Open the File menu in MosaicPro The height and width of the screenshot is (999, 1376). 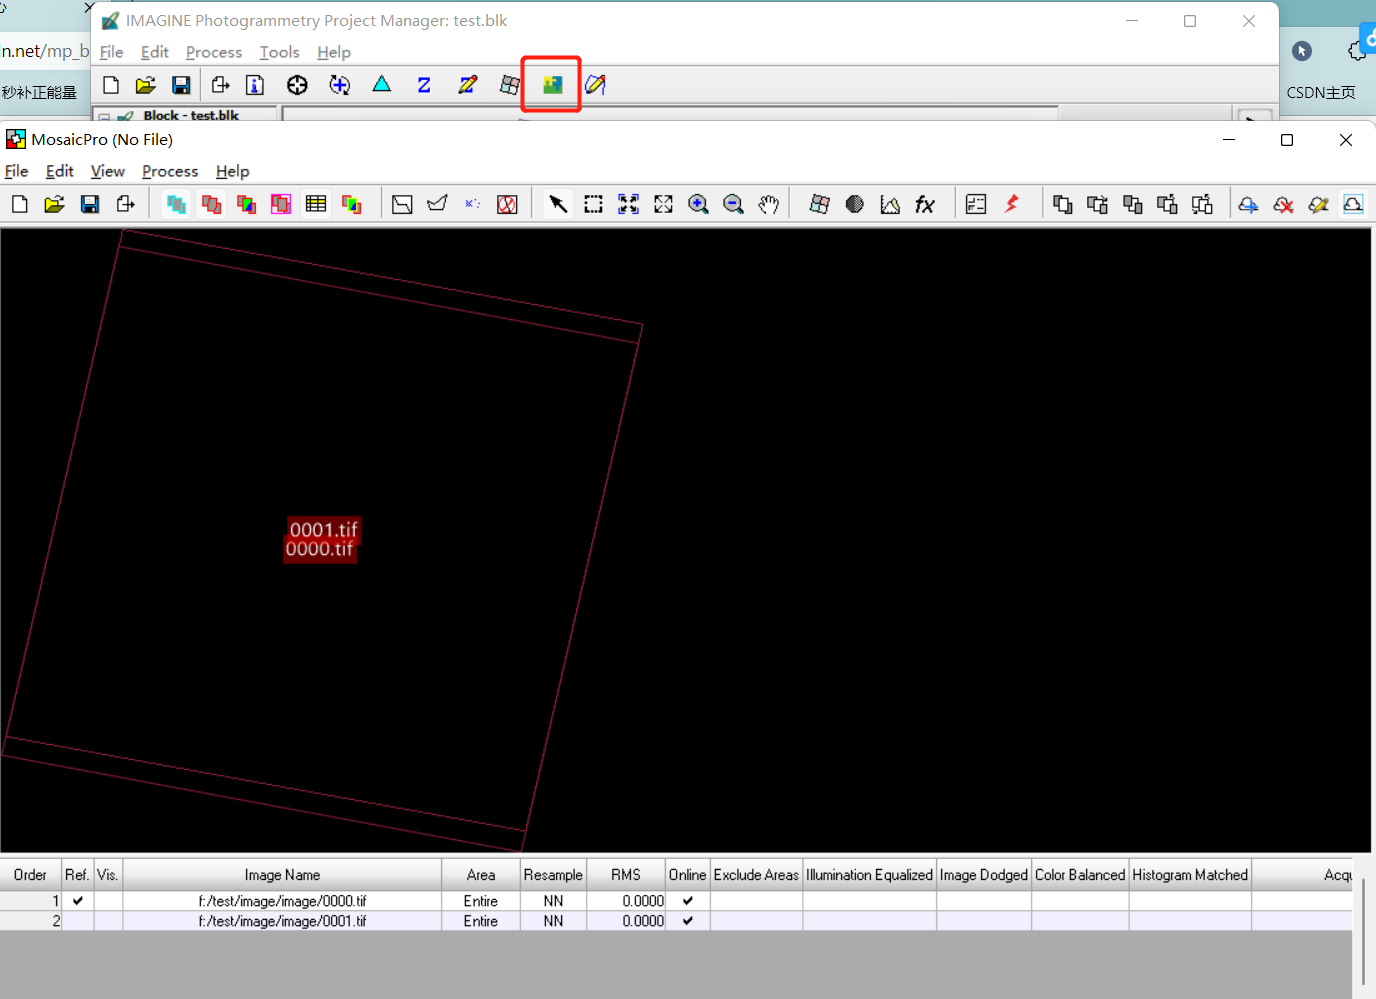click(x=17, y=171)
